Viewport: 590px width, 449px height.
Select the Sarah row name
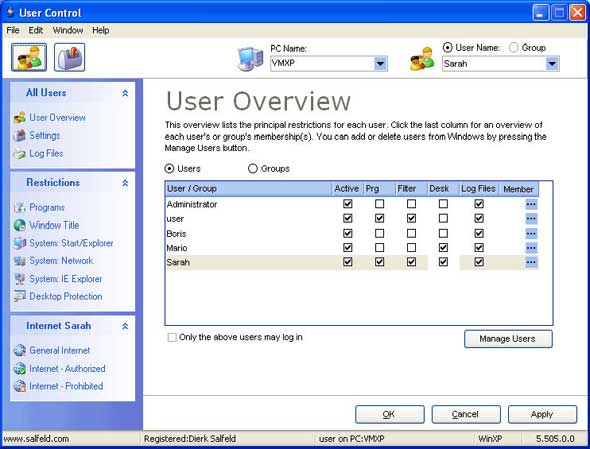click(x=178, y=262)
